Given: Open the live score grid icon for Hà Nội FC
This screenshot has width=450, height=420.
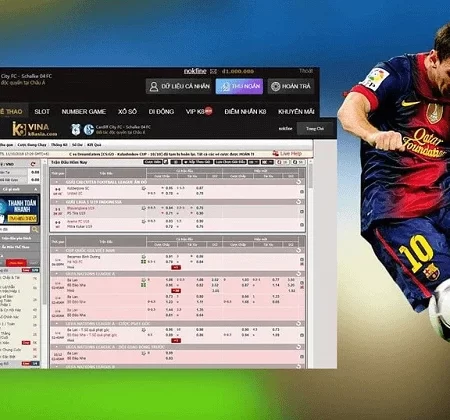Looking at the screenshot, I should [x=144, y=262].
